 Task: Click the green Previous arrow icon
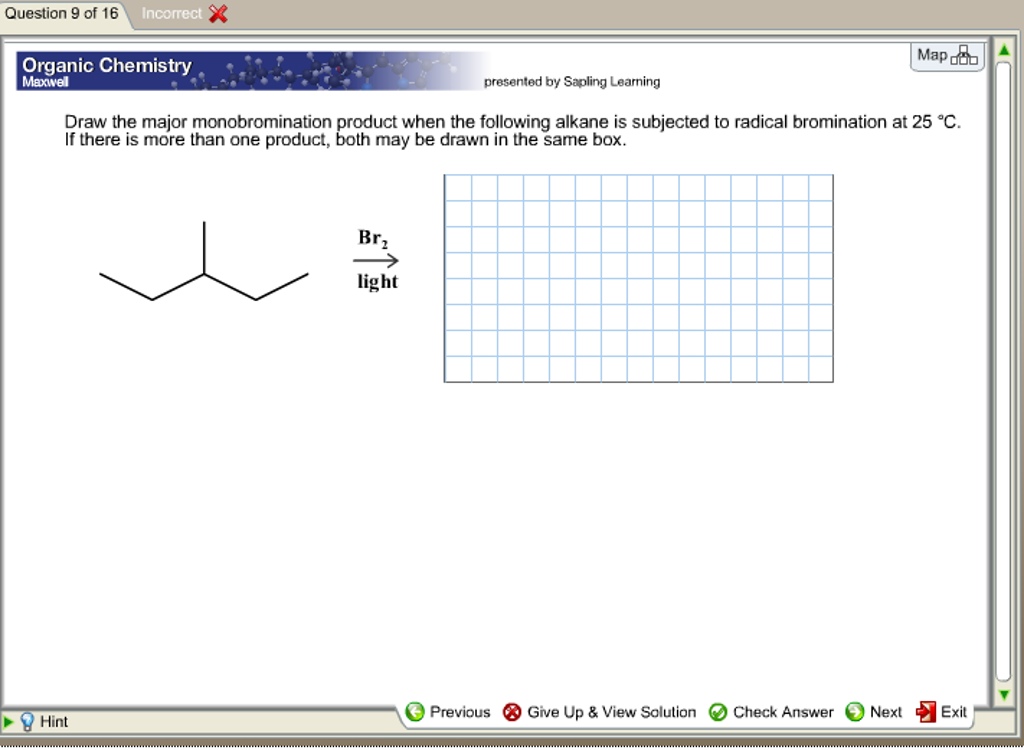pos(415,712)
